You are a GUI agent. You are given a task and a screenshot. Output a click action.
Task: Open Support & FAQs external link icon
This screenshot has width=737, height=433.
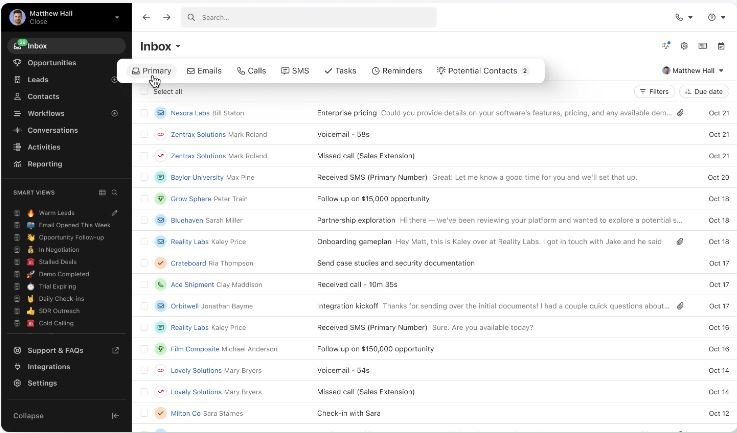click(115, 350)
